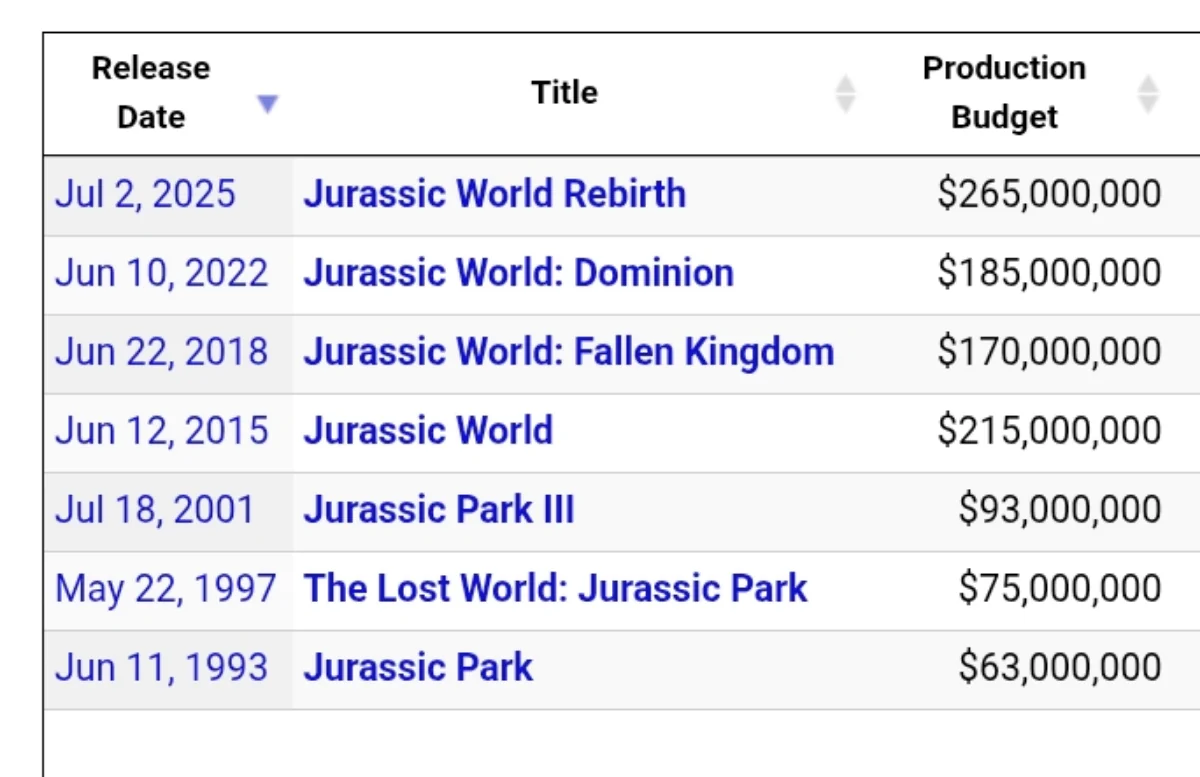Expand sorting options on the Title header

846,92
